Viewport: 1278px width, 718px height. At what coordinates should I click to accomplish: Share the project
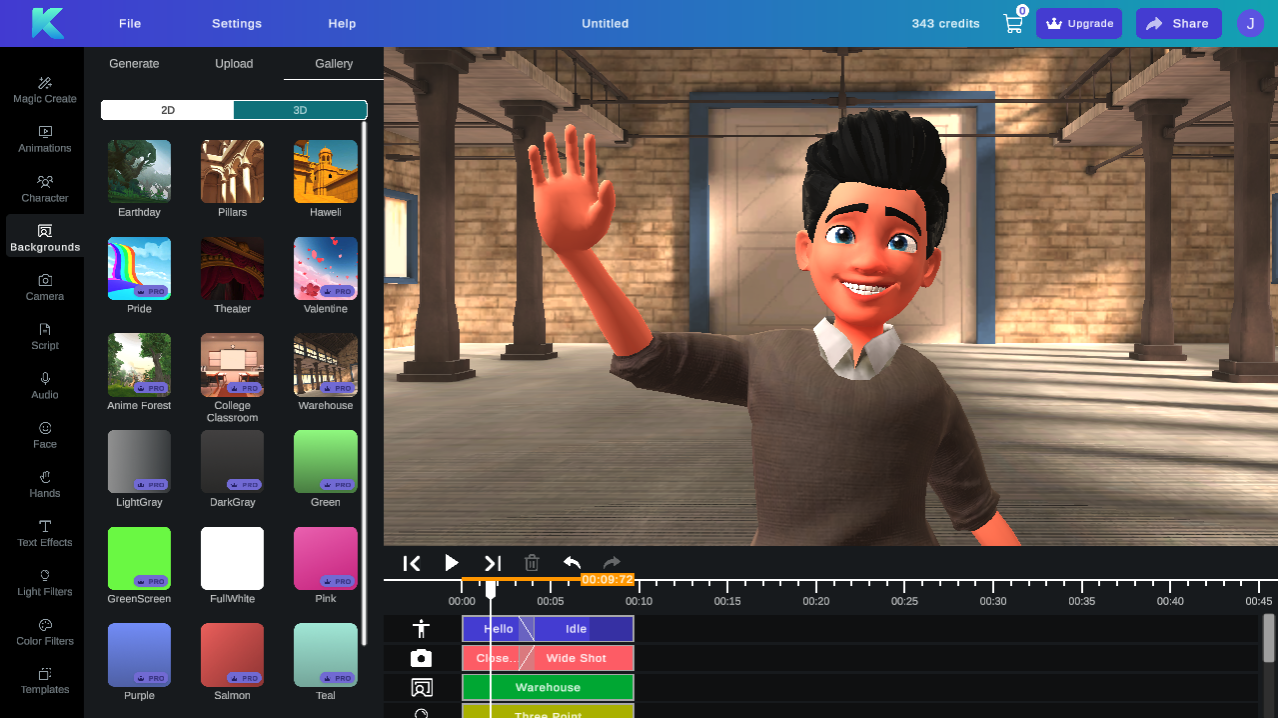pyautogui.click(x=1178, y=23)
